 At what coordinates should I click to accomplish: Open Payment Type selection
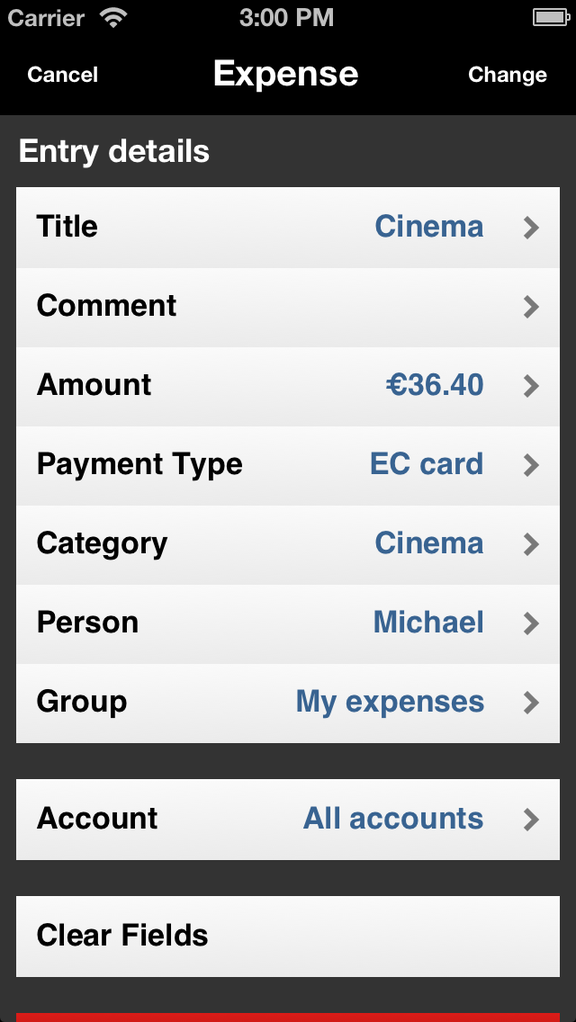(x=288, y=465)
